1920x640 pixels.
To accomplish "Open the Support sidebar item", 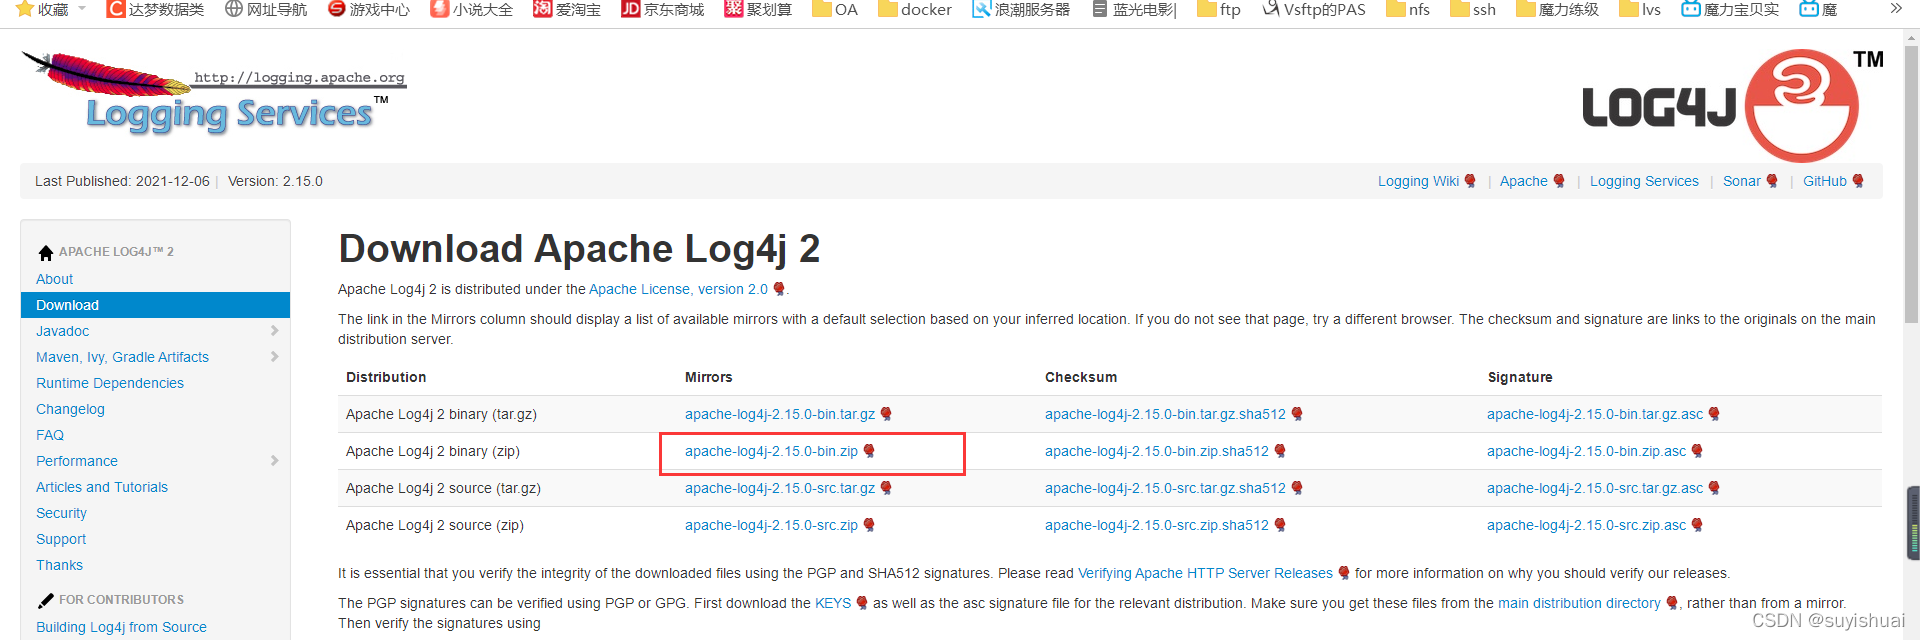I will tap(61, 539).
